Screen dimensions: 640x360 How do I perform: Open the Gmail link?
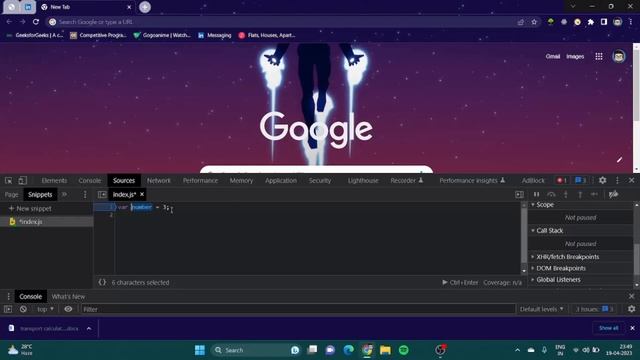[553, 56]
